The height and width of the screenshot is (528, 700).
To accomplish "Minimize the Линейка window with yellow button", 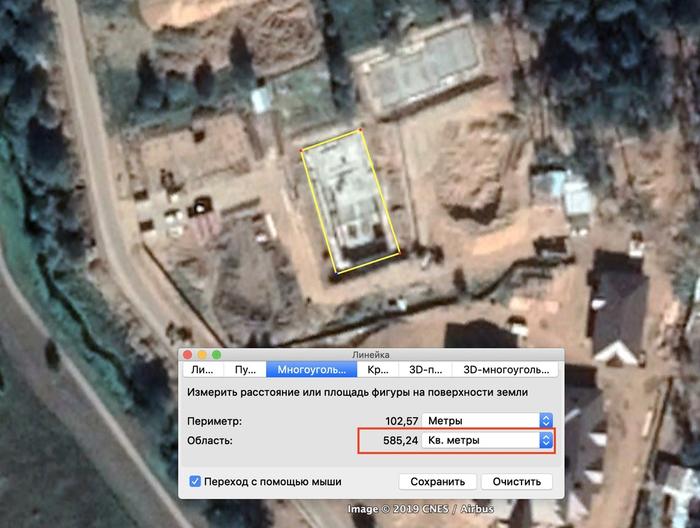I will coord(200,355).
